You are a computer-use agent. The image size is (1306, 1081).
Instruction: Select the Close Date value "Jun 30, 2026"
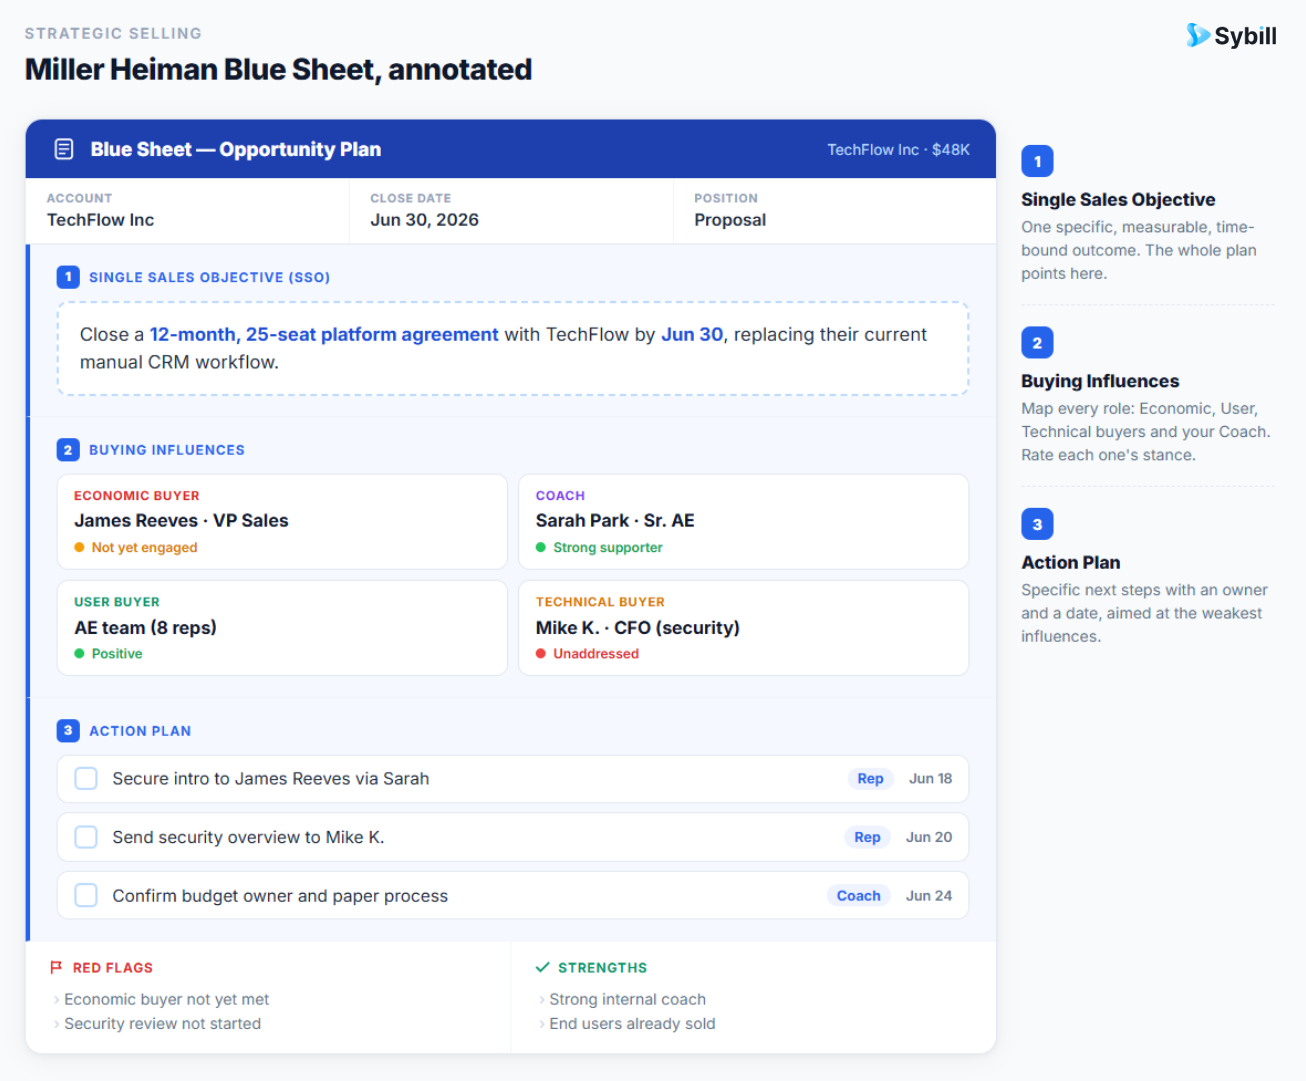pos(424,220)
